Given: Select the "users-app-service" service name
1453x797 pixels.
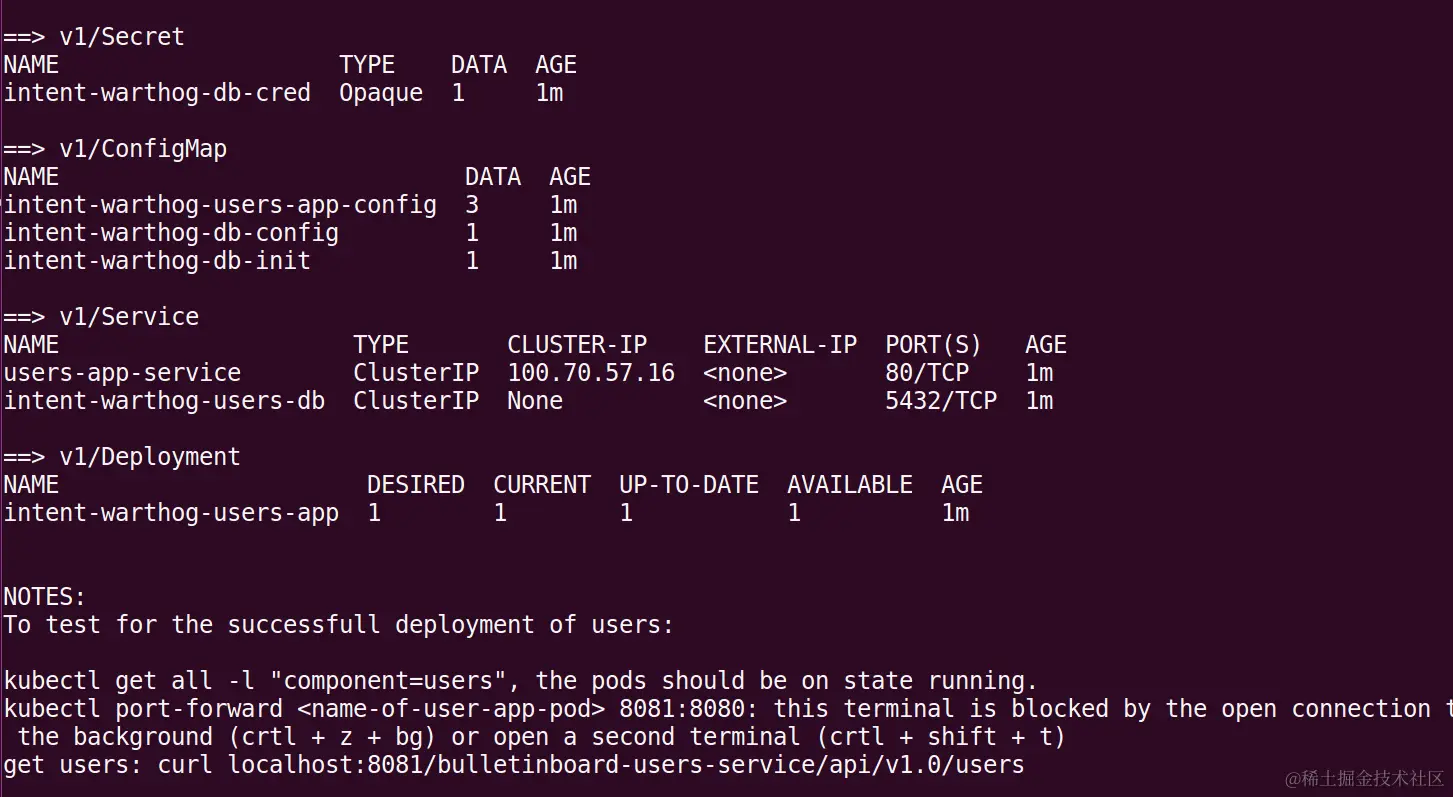Looking at the screenshot, I should [122, 373].
